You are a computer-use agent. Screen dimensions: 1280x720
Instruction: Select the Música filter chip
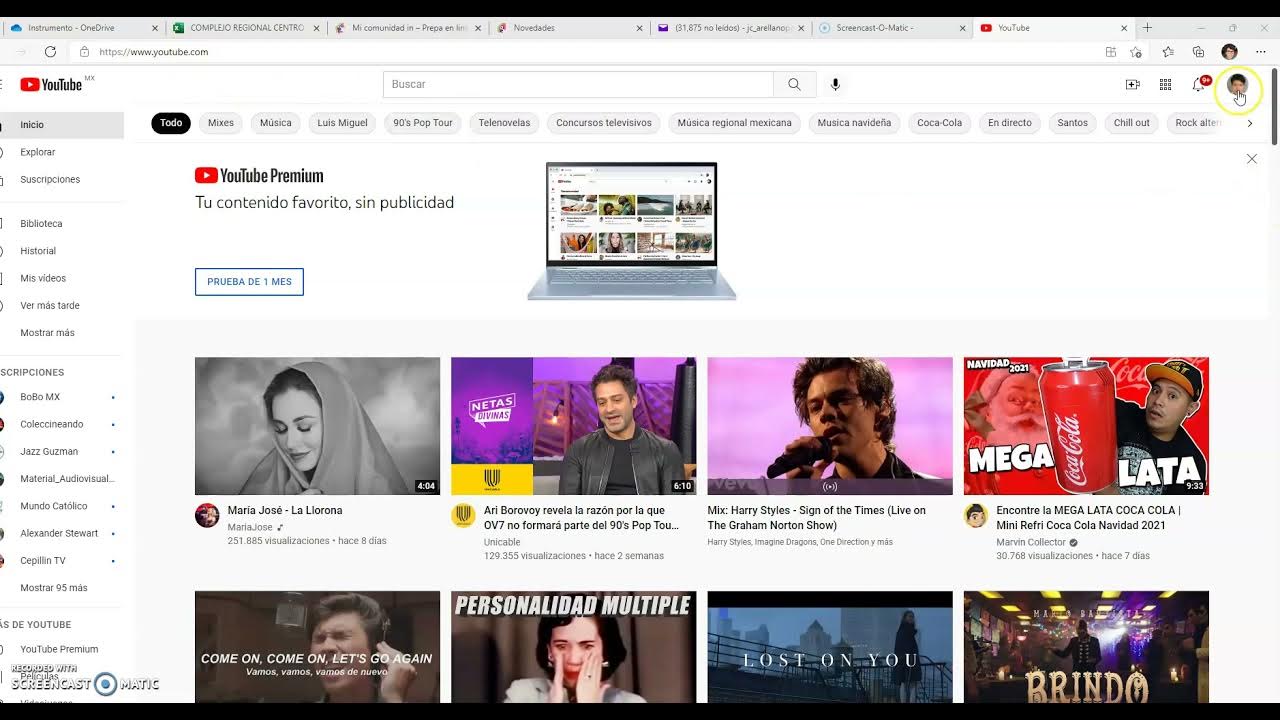coord(276,123)
